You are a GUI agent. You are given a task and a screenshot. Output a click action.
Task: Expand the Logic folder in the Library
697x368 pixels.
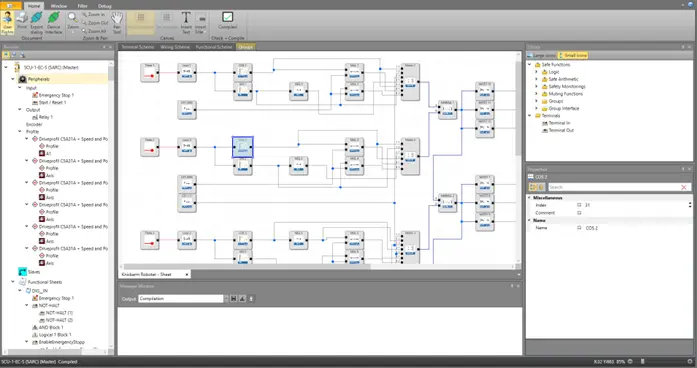(x=536, y=72)
